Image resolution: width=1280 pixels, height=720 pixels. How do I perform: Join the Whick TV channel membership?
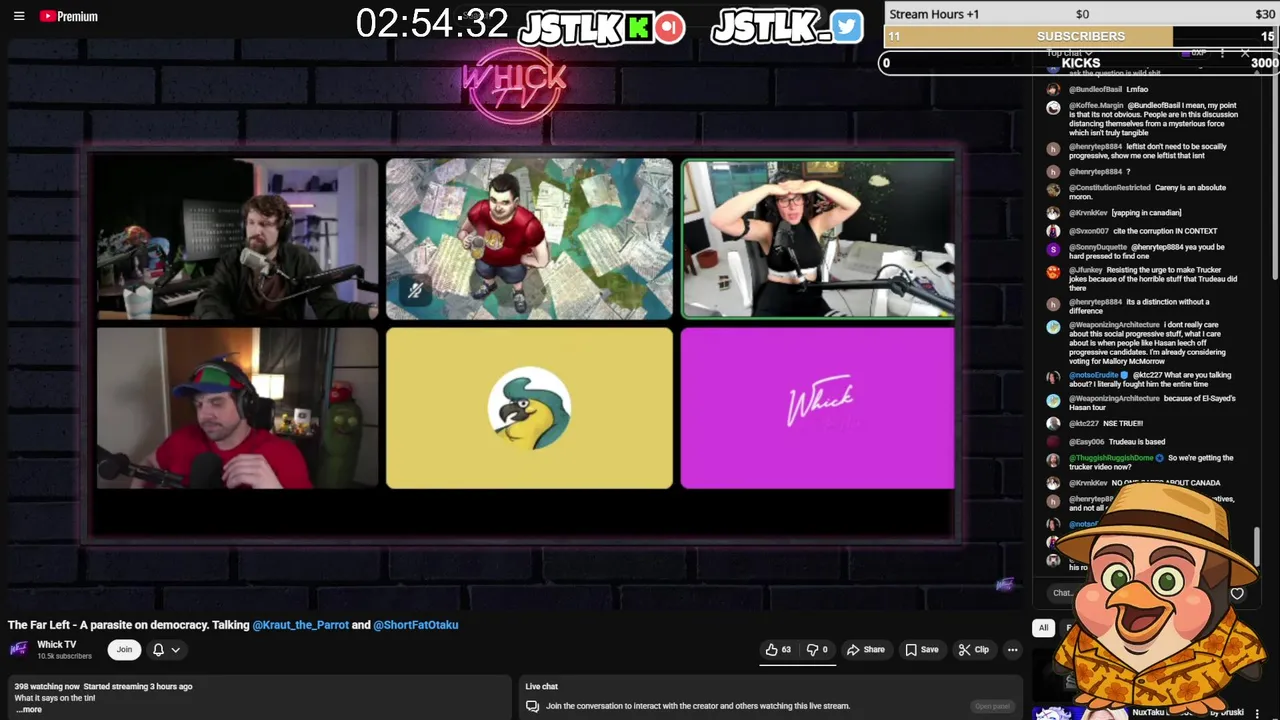click(124, 650)
